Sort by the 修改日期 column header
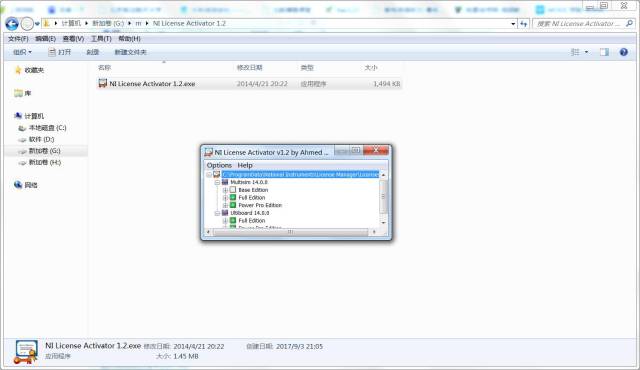The width and height of the screenshot is (640, 370). click(249, 67)
